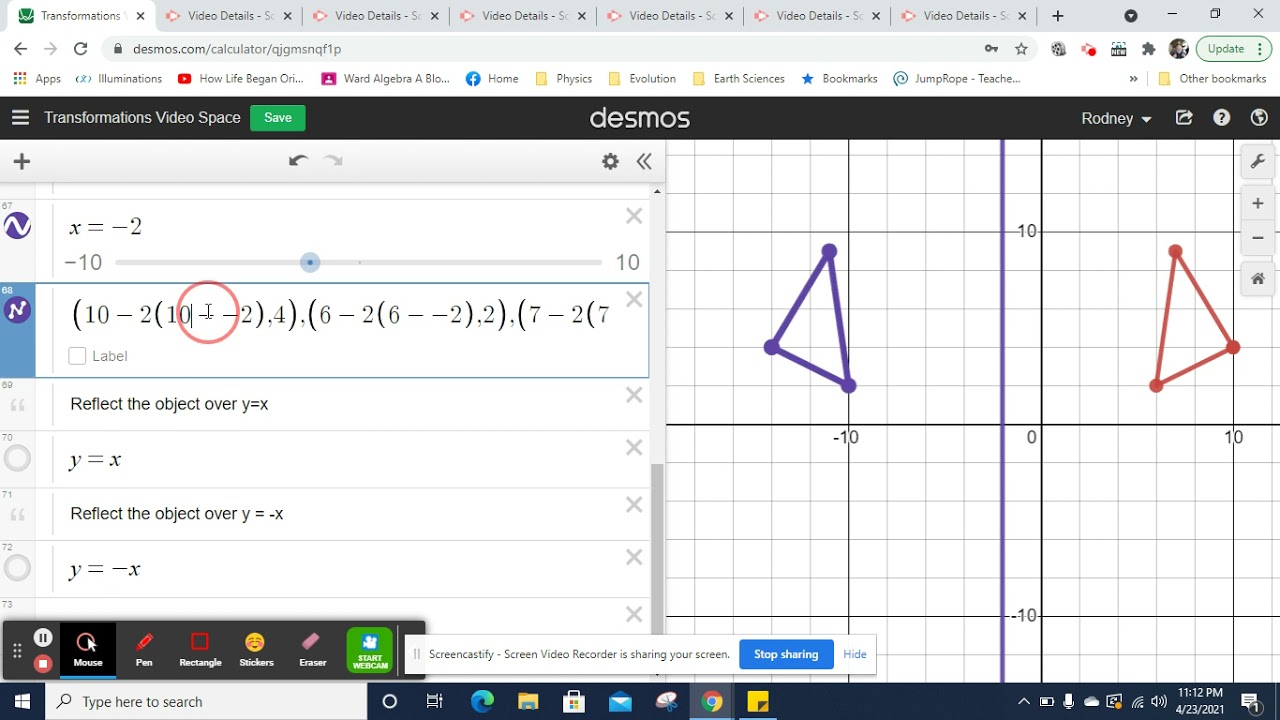Undo the last edit
Screen dimensions: 1280x720
pos(298,161)
